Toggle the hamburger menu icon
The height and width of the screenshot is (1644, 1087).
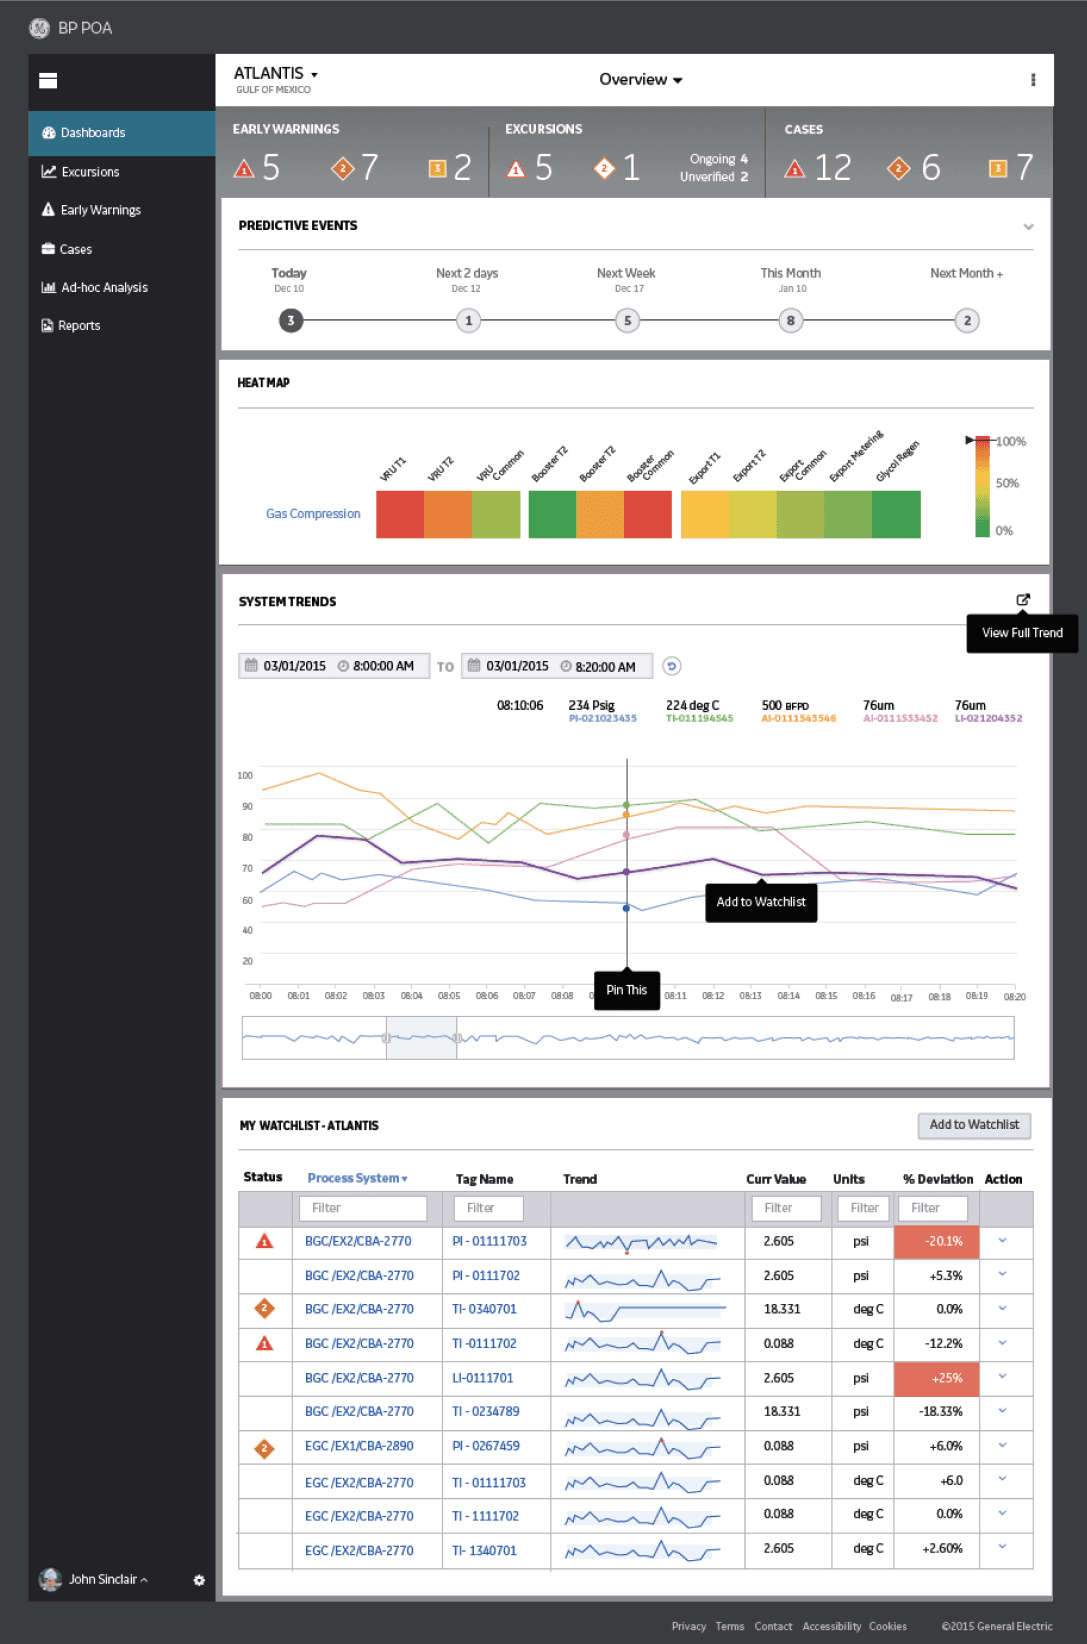[48, 81]
